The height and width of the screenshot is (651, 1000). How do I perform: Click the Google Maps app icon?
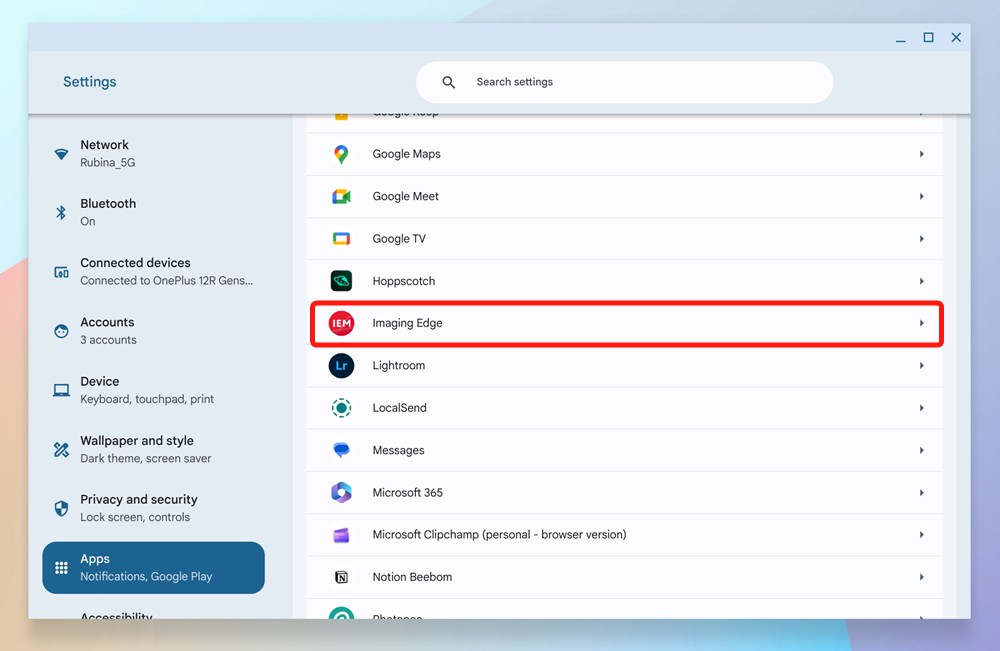pos(341,154)
